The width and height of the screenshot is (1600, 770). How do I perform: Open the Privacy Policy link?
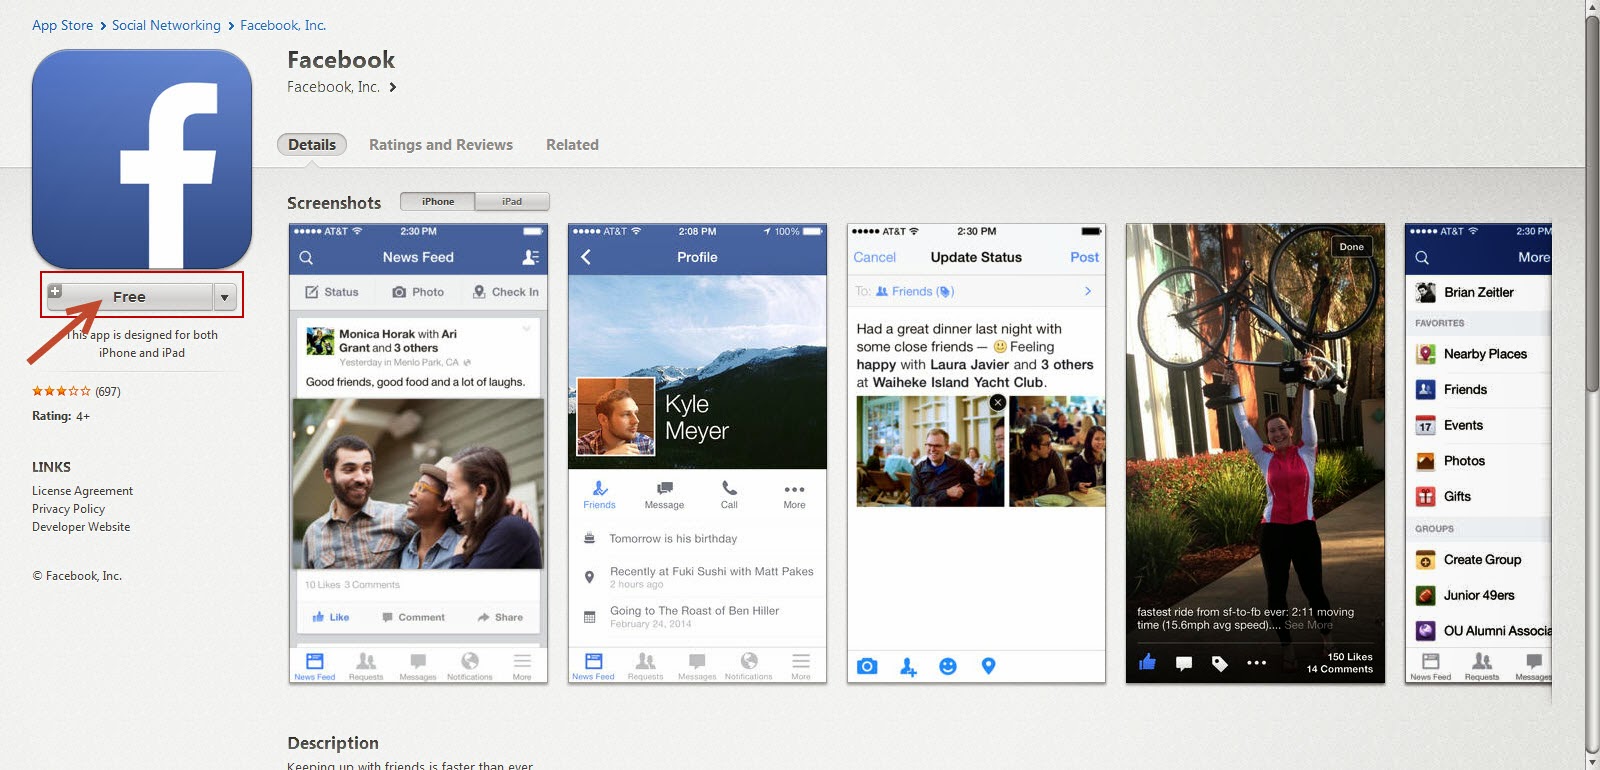click(x=68, y=509)
